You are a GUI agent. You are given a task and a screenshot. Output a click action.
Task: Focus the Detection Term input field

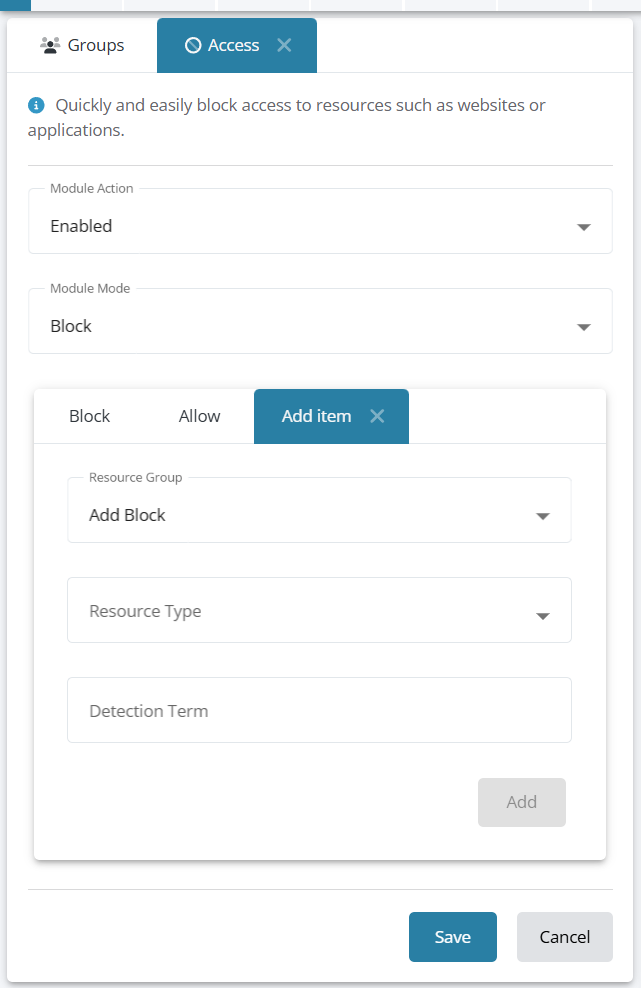(x=319, y=711)
